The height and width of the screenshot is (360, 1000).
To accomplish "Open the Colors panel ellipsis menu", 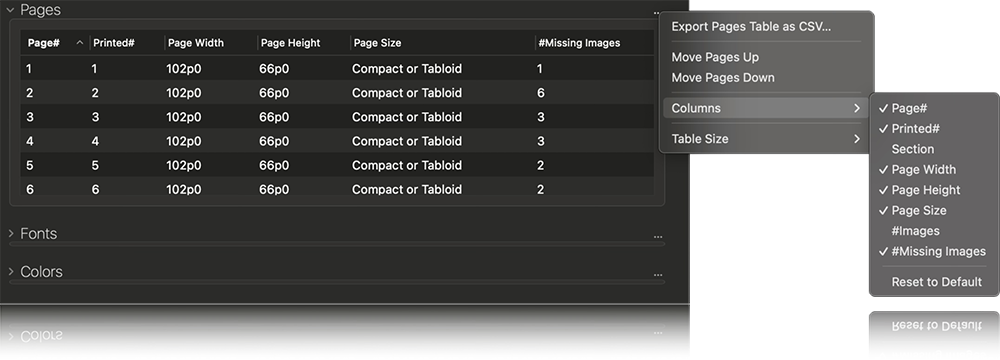I will (x=658, y=275).
